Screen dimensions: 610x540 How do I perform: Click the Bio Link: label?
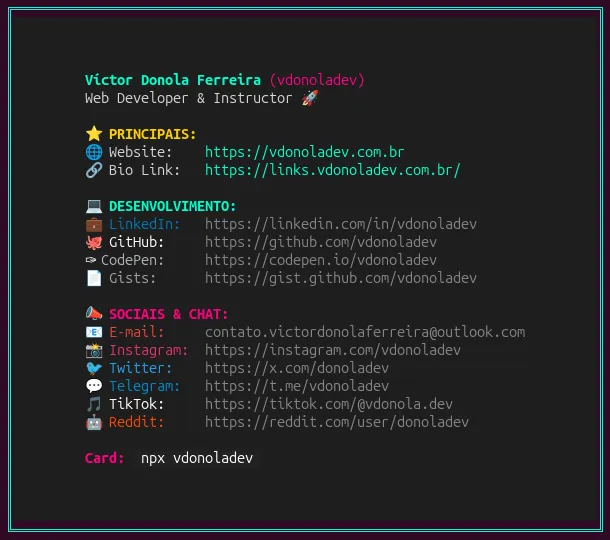pos(144,170)
